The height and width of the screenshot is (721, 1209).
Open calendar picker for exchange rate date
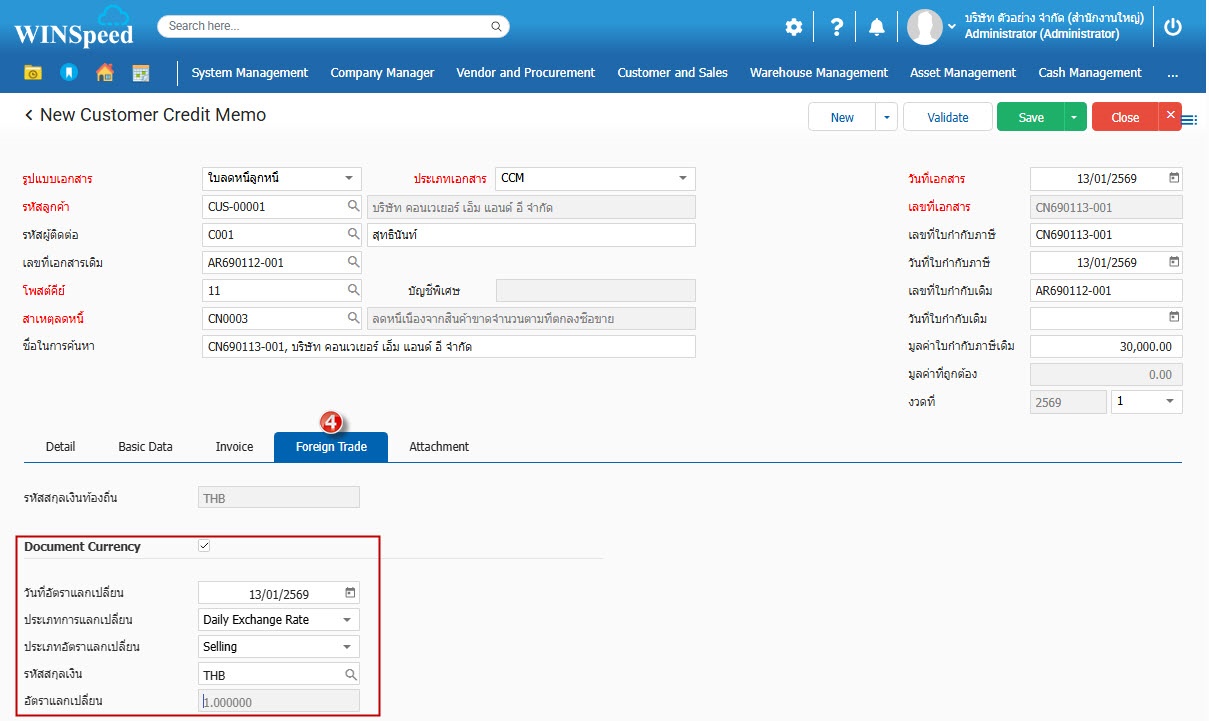click(350, 593)
